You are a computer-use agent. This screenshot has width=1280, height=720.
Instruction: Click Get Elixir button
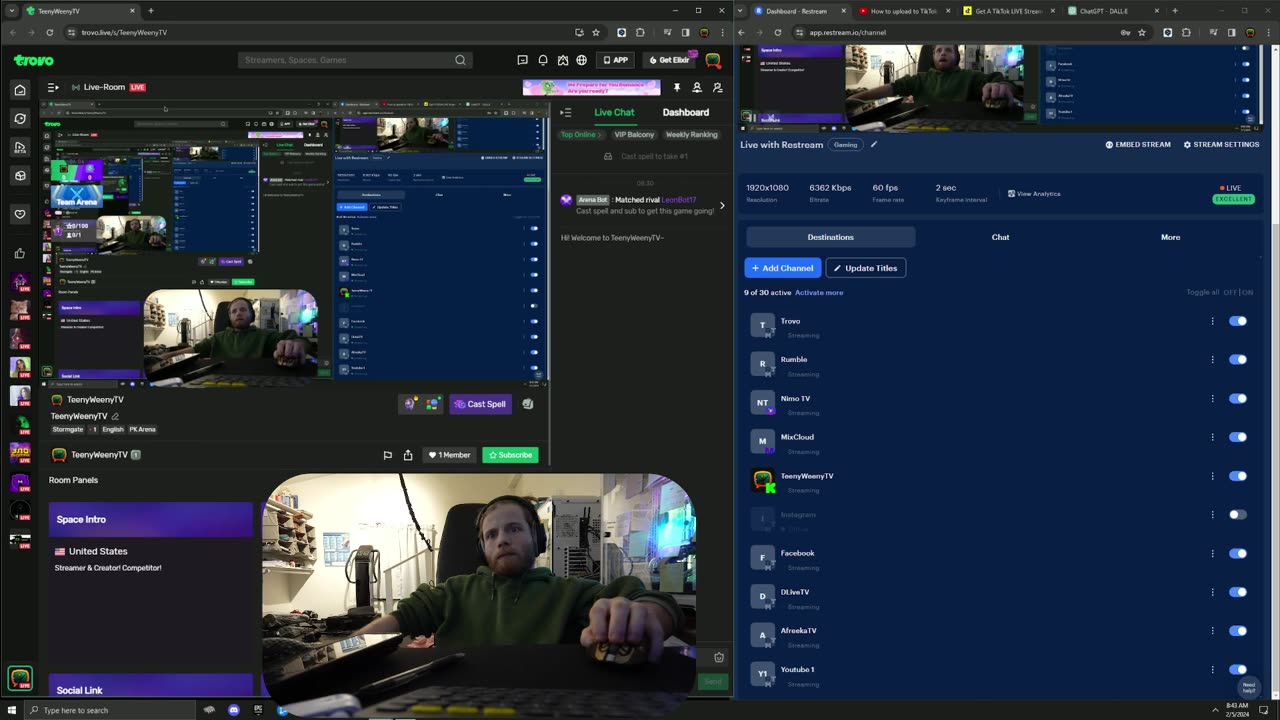click(x=669, y=60)
